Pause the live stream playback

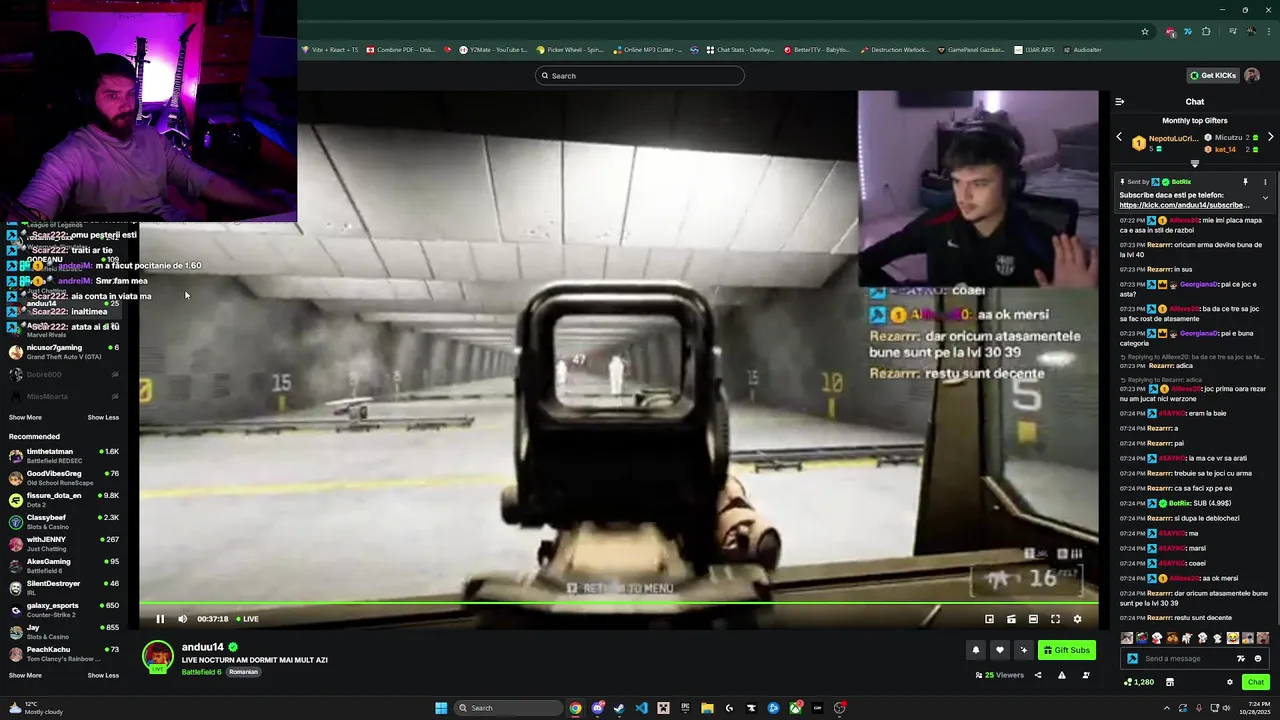160,619
